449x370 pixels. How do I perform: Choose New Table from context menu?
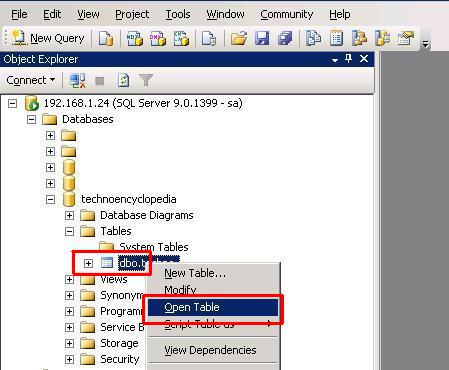tap(213, 273)
